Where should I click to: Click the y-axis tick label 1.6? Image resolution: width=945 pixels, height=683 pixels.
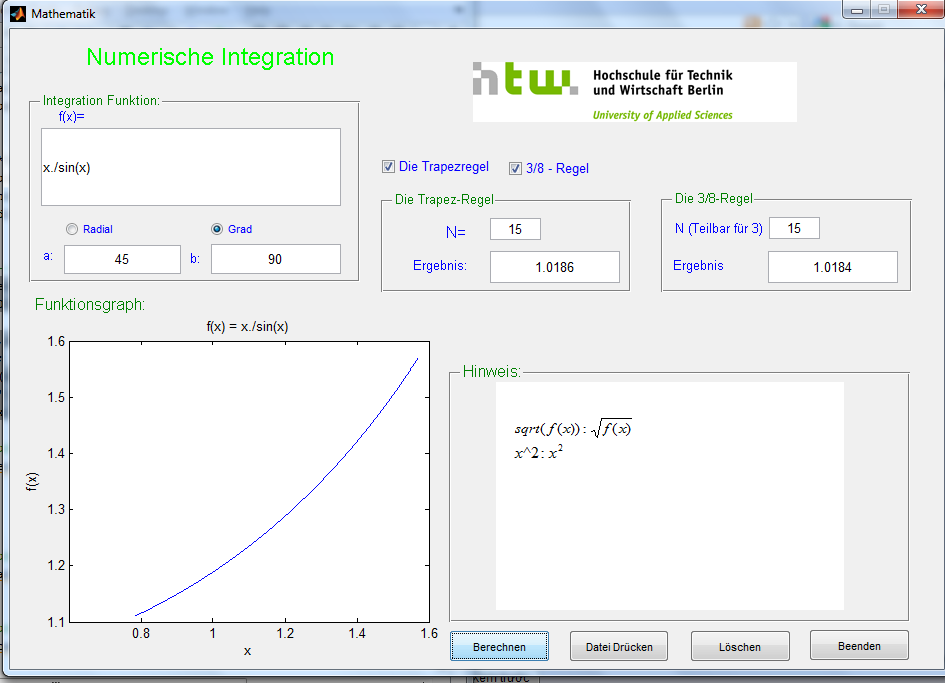[56, 342]
